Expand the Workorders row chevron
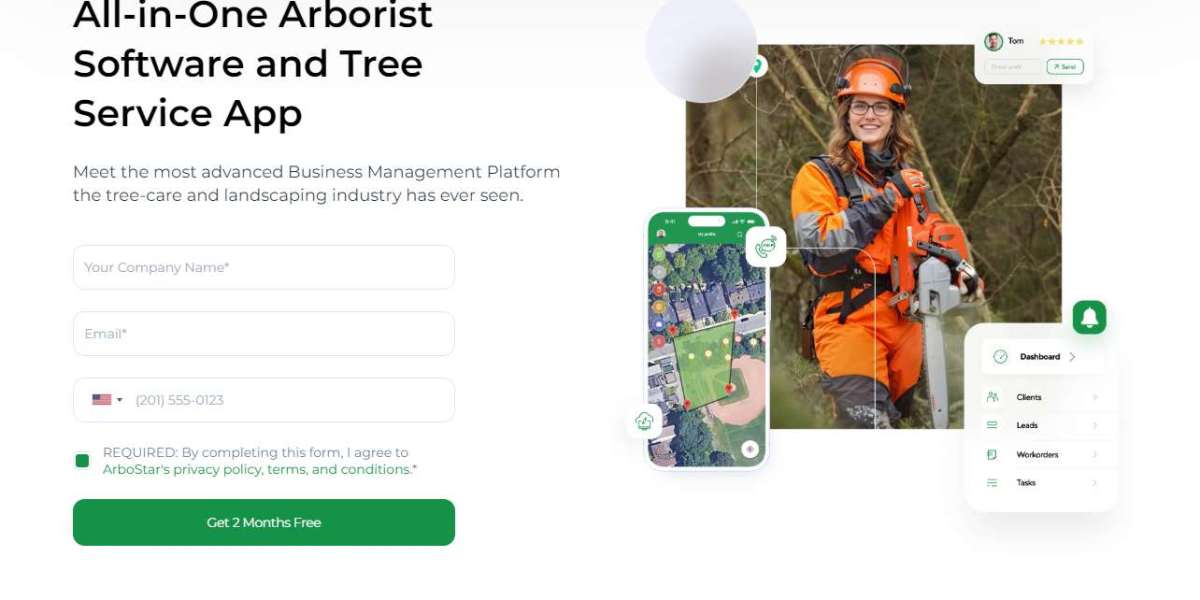Screen dimensions: 1200x600 [x=1095, y=454]
